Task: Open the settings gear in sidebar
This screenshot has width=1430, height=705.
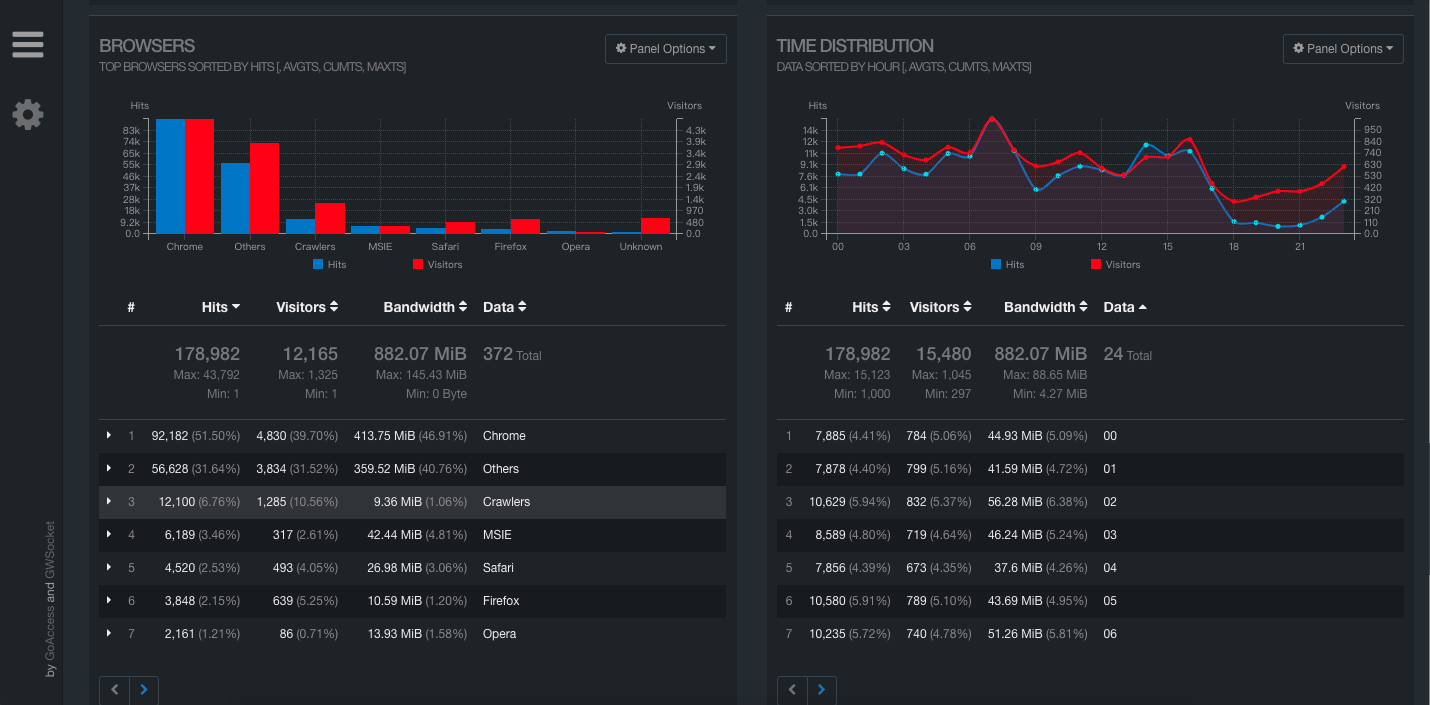Action: [x=27, y=114]
